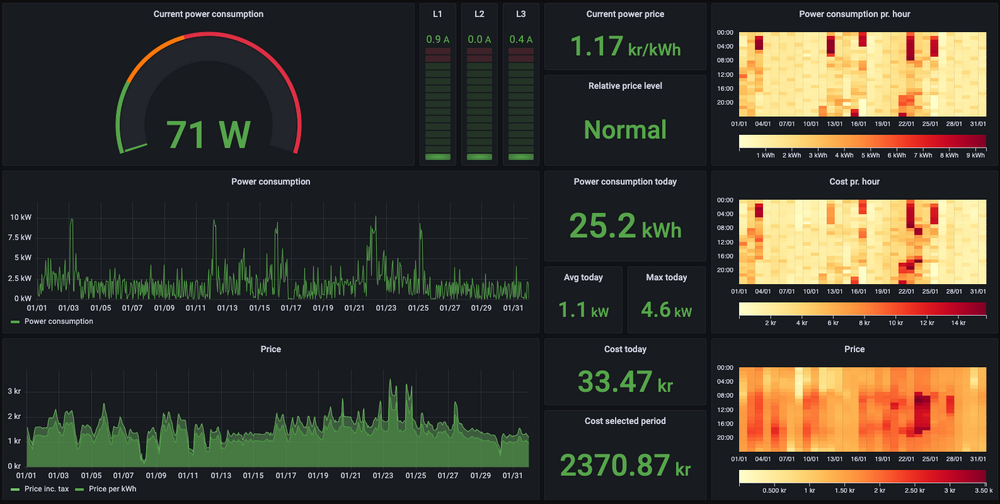
Task: Click the L2 bar gauge showing 0.0 A
Action: 479,100
